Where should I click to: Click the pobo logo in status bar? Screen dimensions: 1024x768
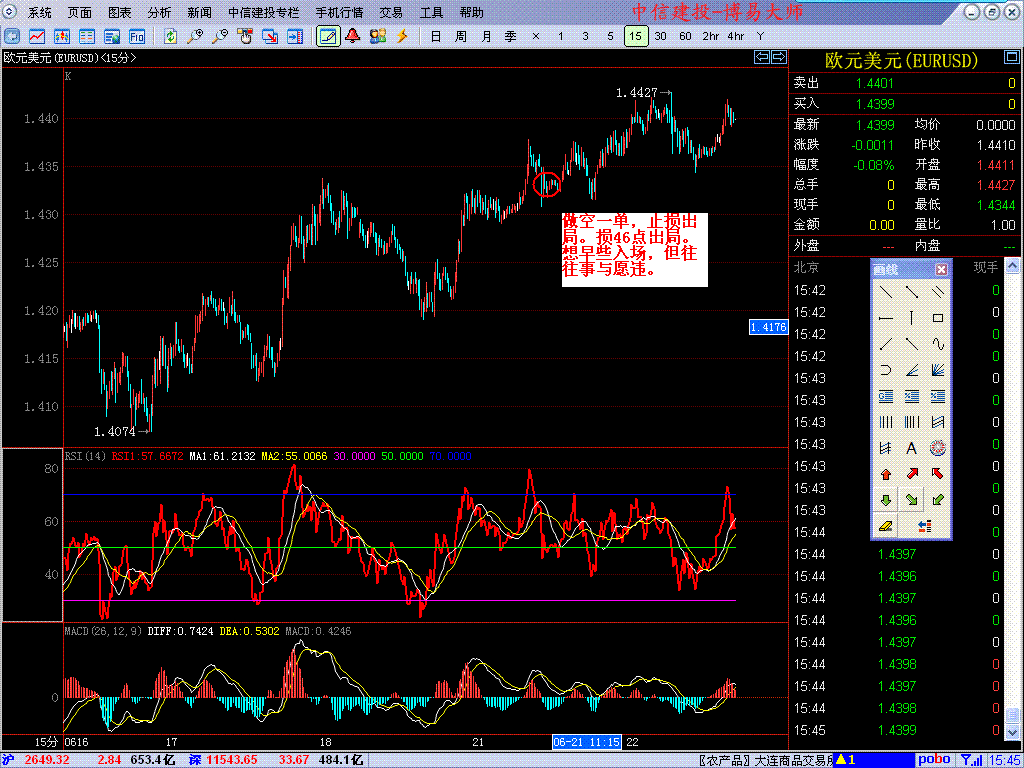pyautogui.click(x=935, y=759)
